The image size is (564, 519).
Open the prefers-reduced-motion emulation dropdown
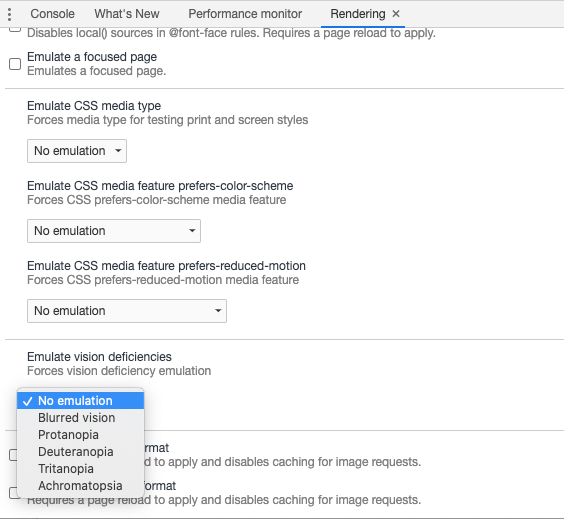pos(127,311)
